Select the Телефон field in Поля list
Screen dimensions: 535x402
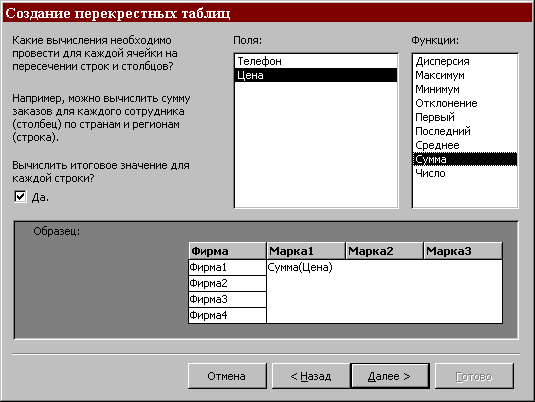[316, 61]
